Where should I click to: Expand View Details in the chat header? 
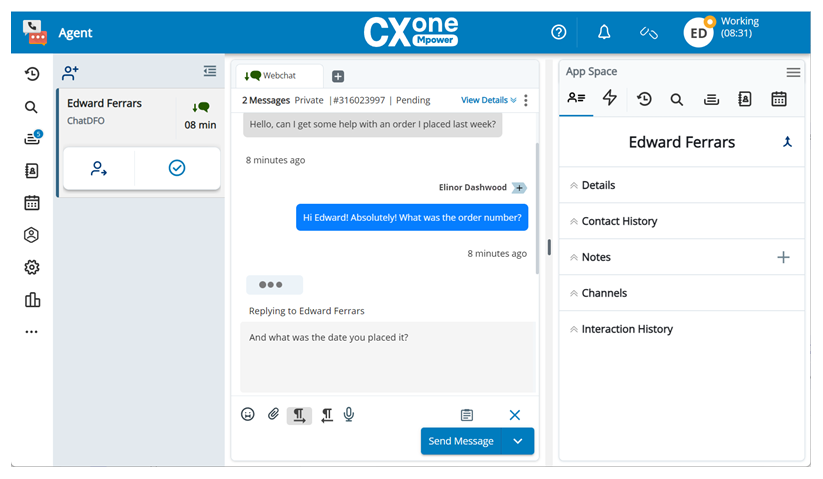pos(488,100)
